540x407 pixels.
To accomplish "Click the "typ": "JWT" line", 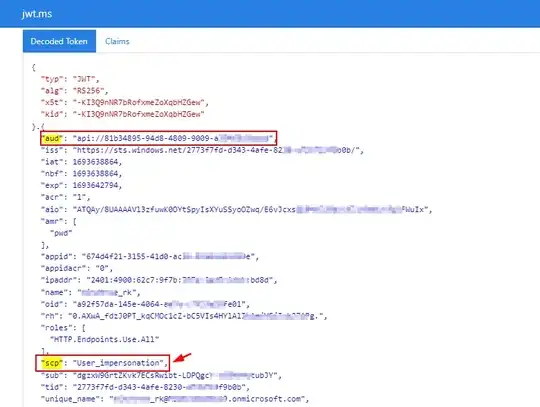I will (x=70, y=79).
